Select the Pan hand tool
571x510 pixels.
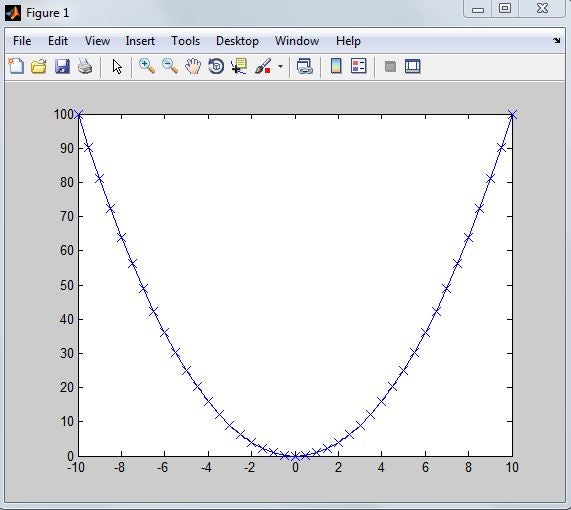(193, 67)
